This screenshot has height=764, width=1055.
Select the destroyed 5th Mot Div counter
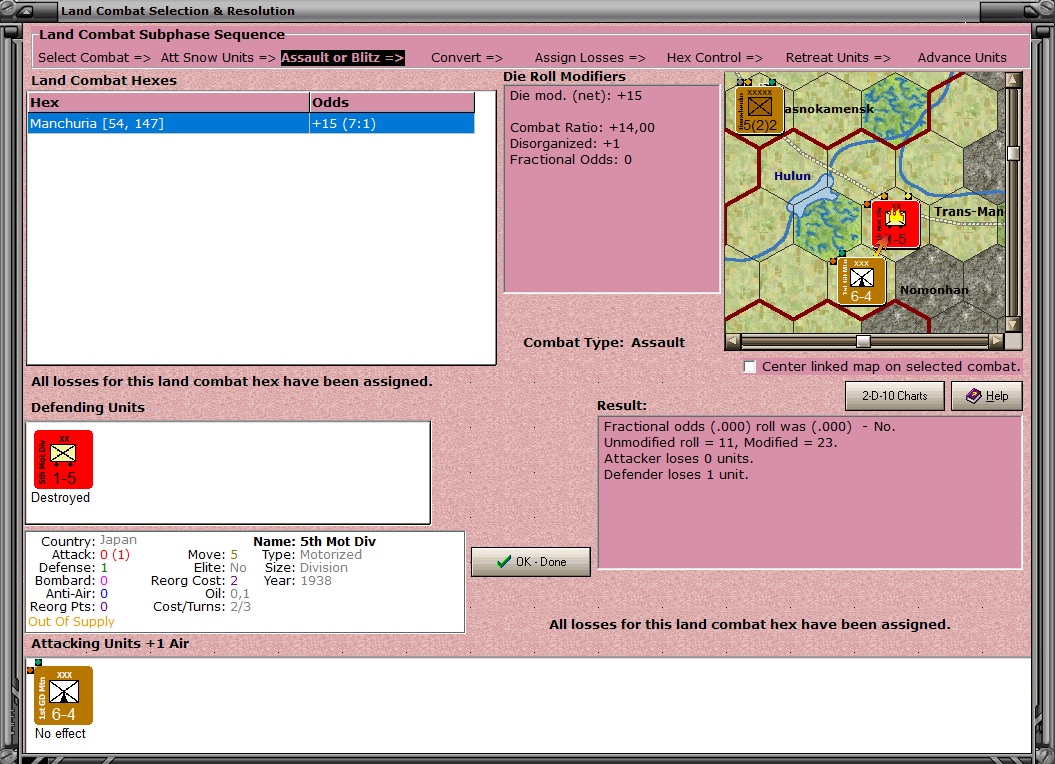[62, 458]
